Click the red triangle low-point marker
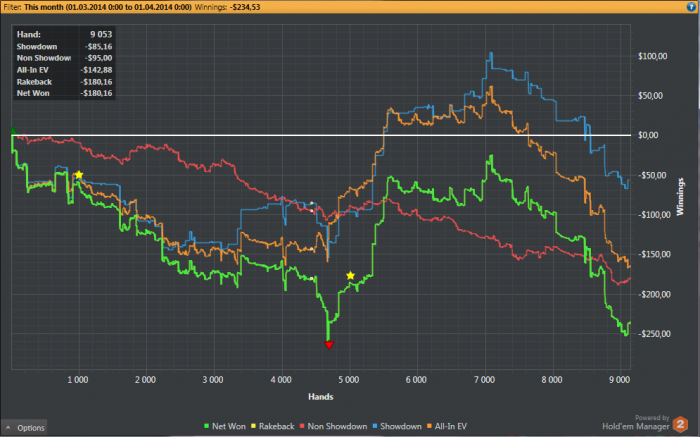The height and width of the screenshot is (437, 700). tap(329, 345)
